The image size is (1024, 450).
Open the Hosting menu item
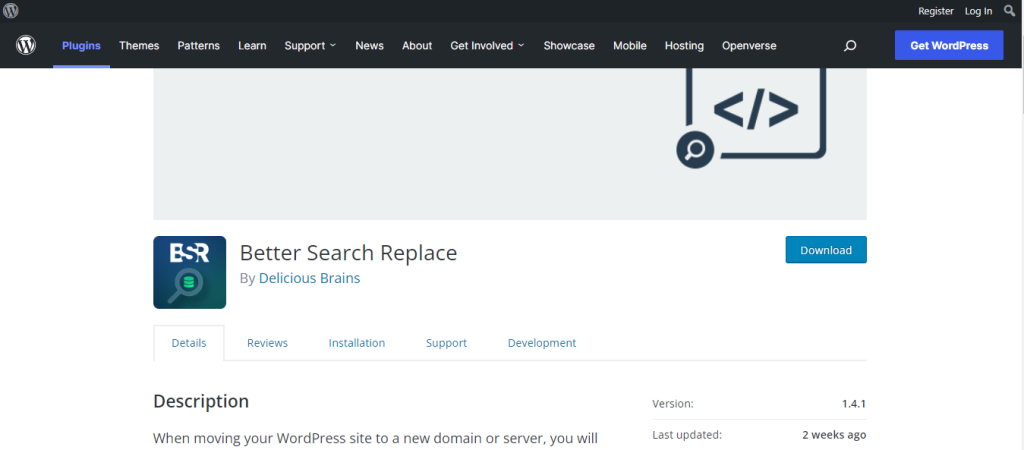[x=684, y=46]
